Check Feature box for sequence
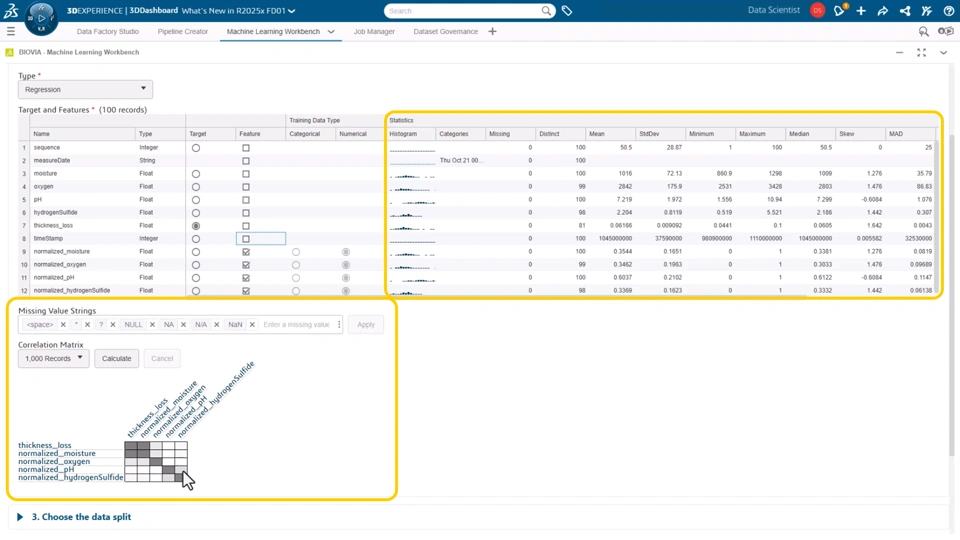 coord(246,148)
